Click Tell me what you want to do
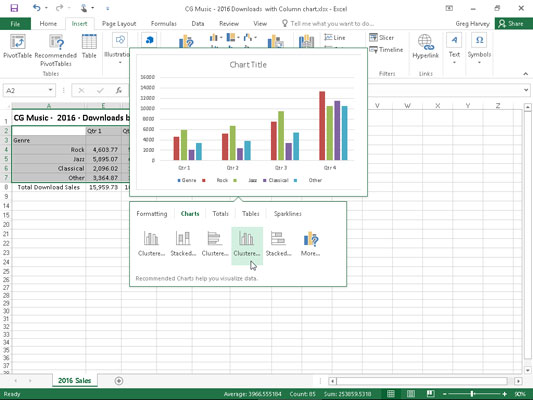This screenshot has width=533, height=400. tap(328, 23)
